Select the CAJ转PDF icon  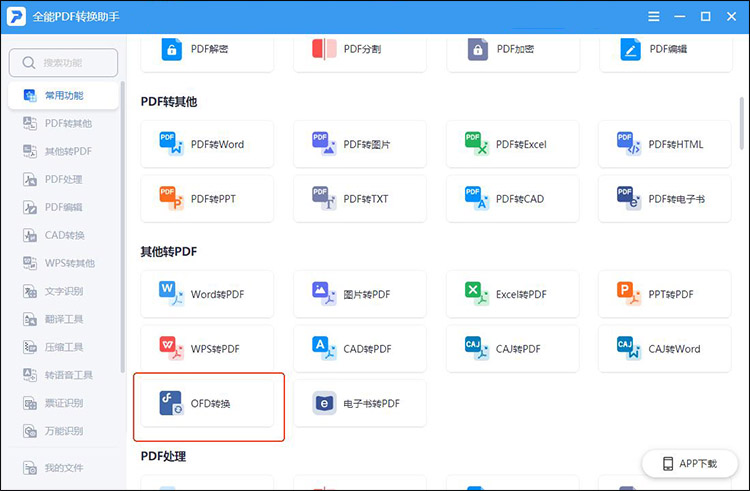pyautogui.click(x=476, y=348)
